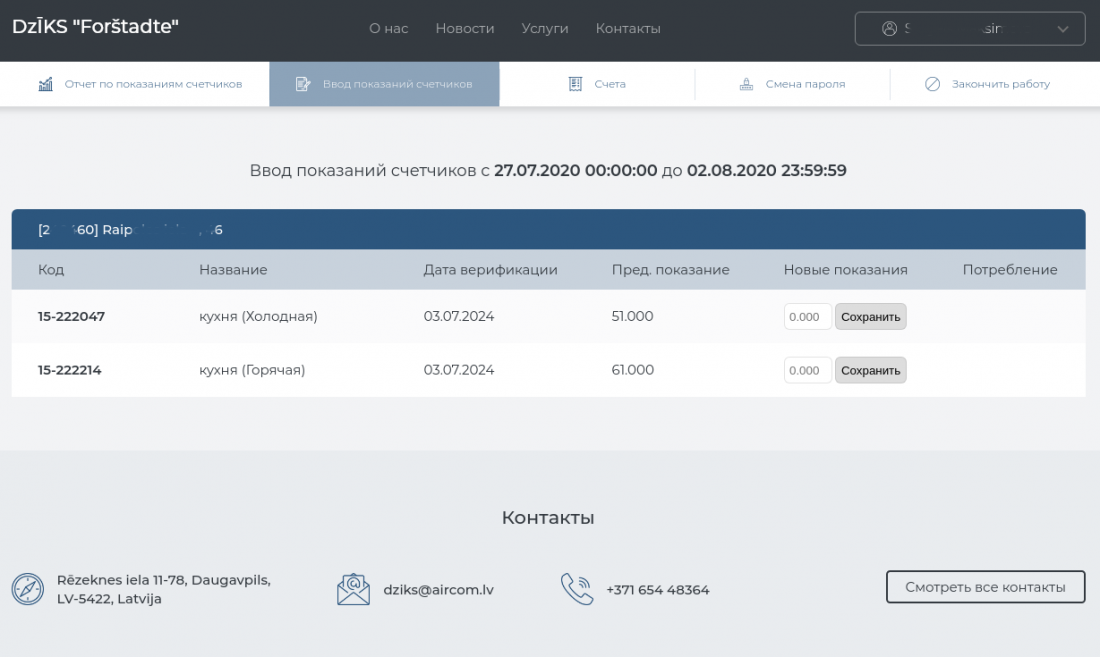The image size is (1100, 657).
Task: Click the email envelope icon
Action: tap(353, 589)
